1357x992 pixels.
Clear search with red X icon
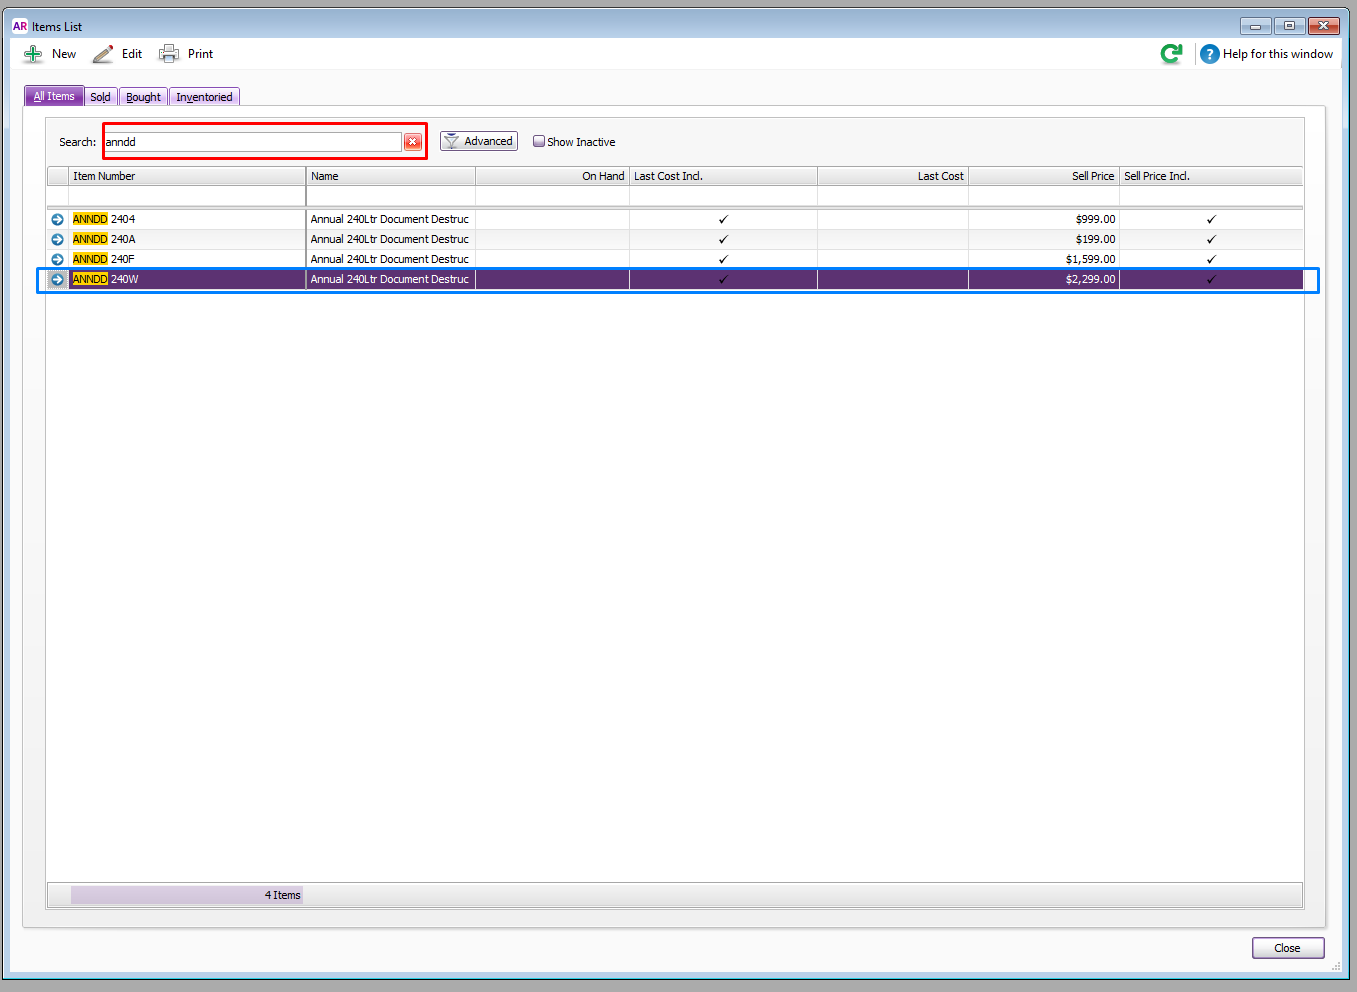click(x=412, y=142)
